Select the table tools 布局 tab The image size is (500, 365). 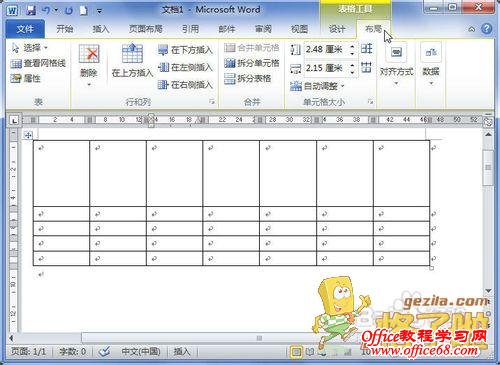373,29
